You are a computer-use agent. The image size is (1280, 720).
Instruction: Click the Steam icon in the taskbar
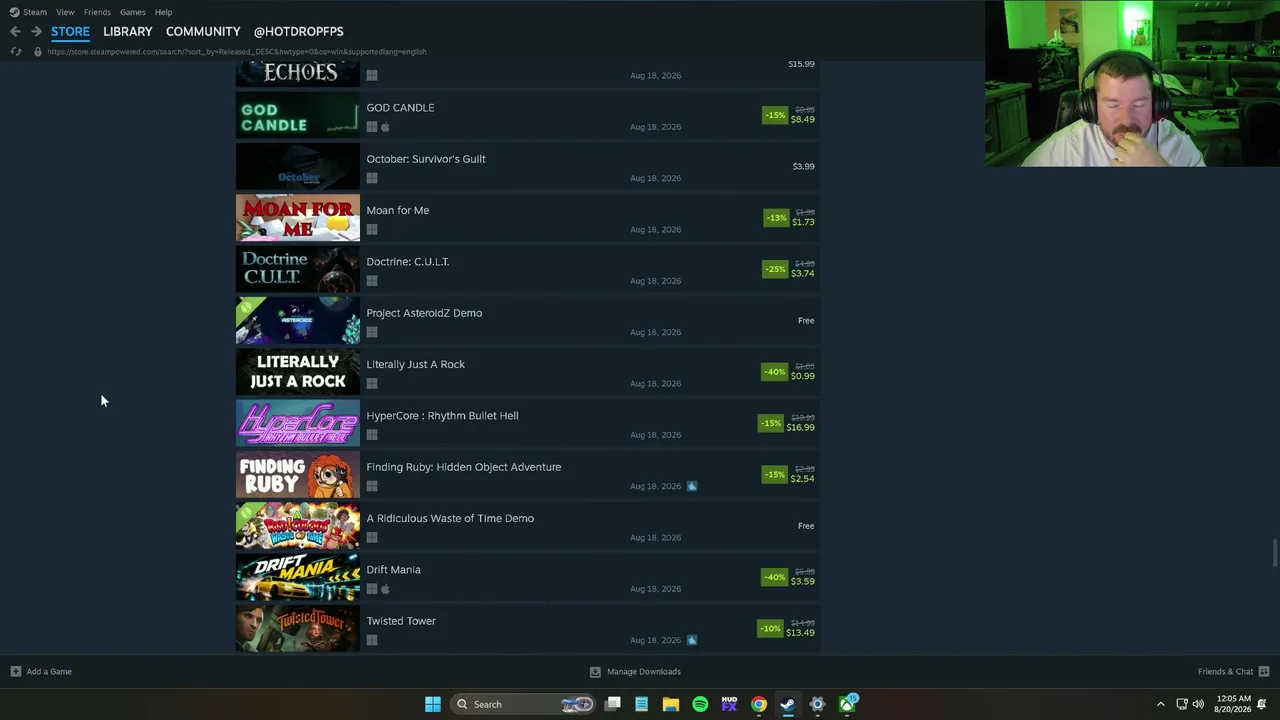pyautogui.click(x=788, y=704)
